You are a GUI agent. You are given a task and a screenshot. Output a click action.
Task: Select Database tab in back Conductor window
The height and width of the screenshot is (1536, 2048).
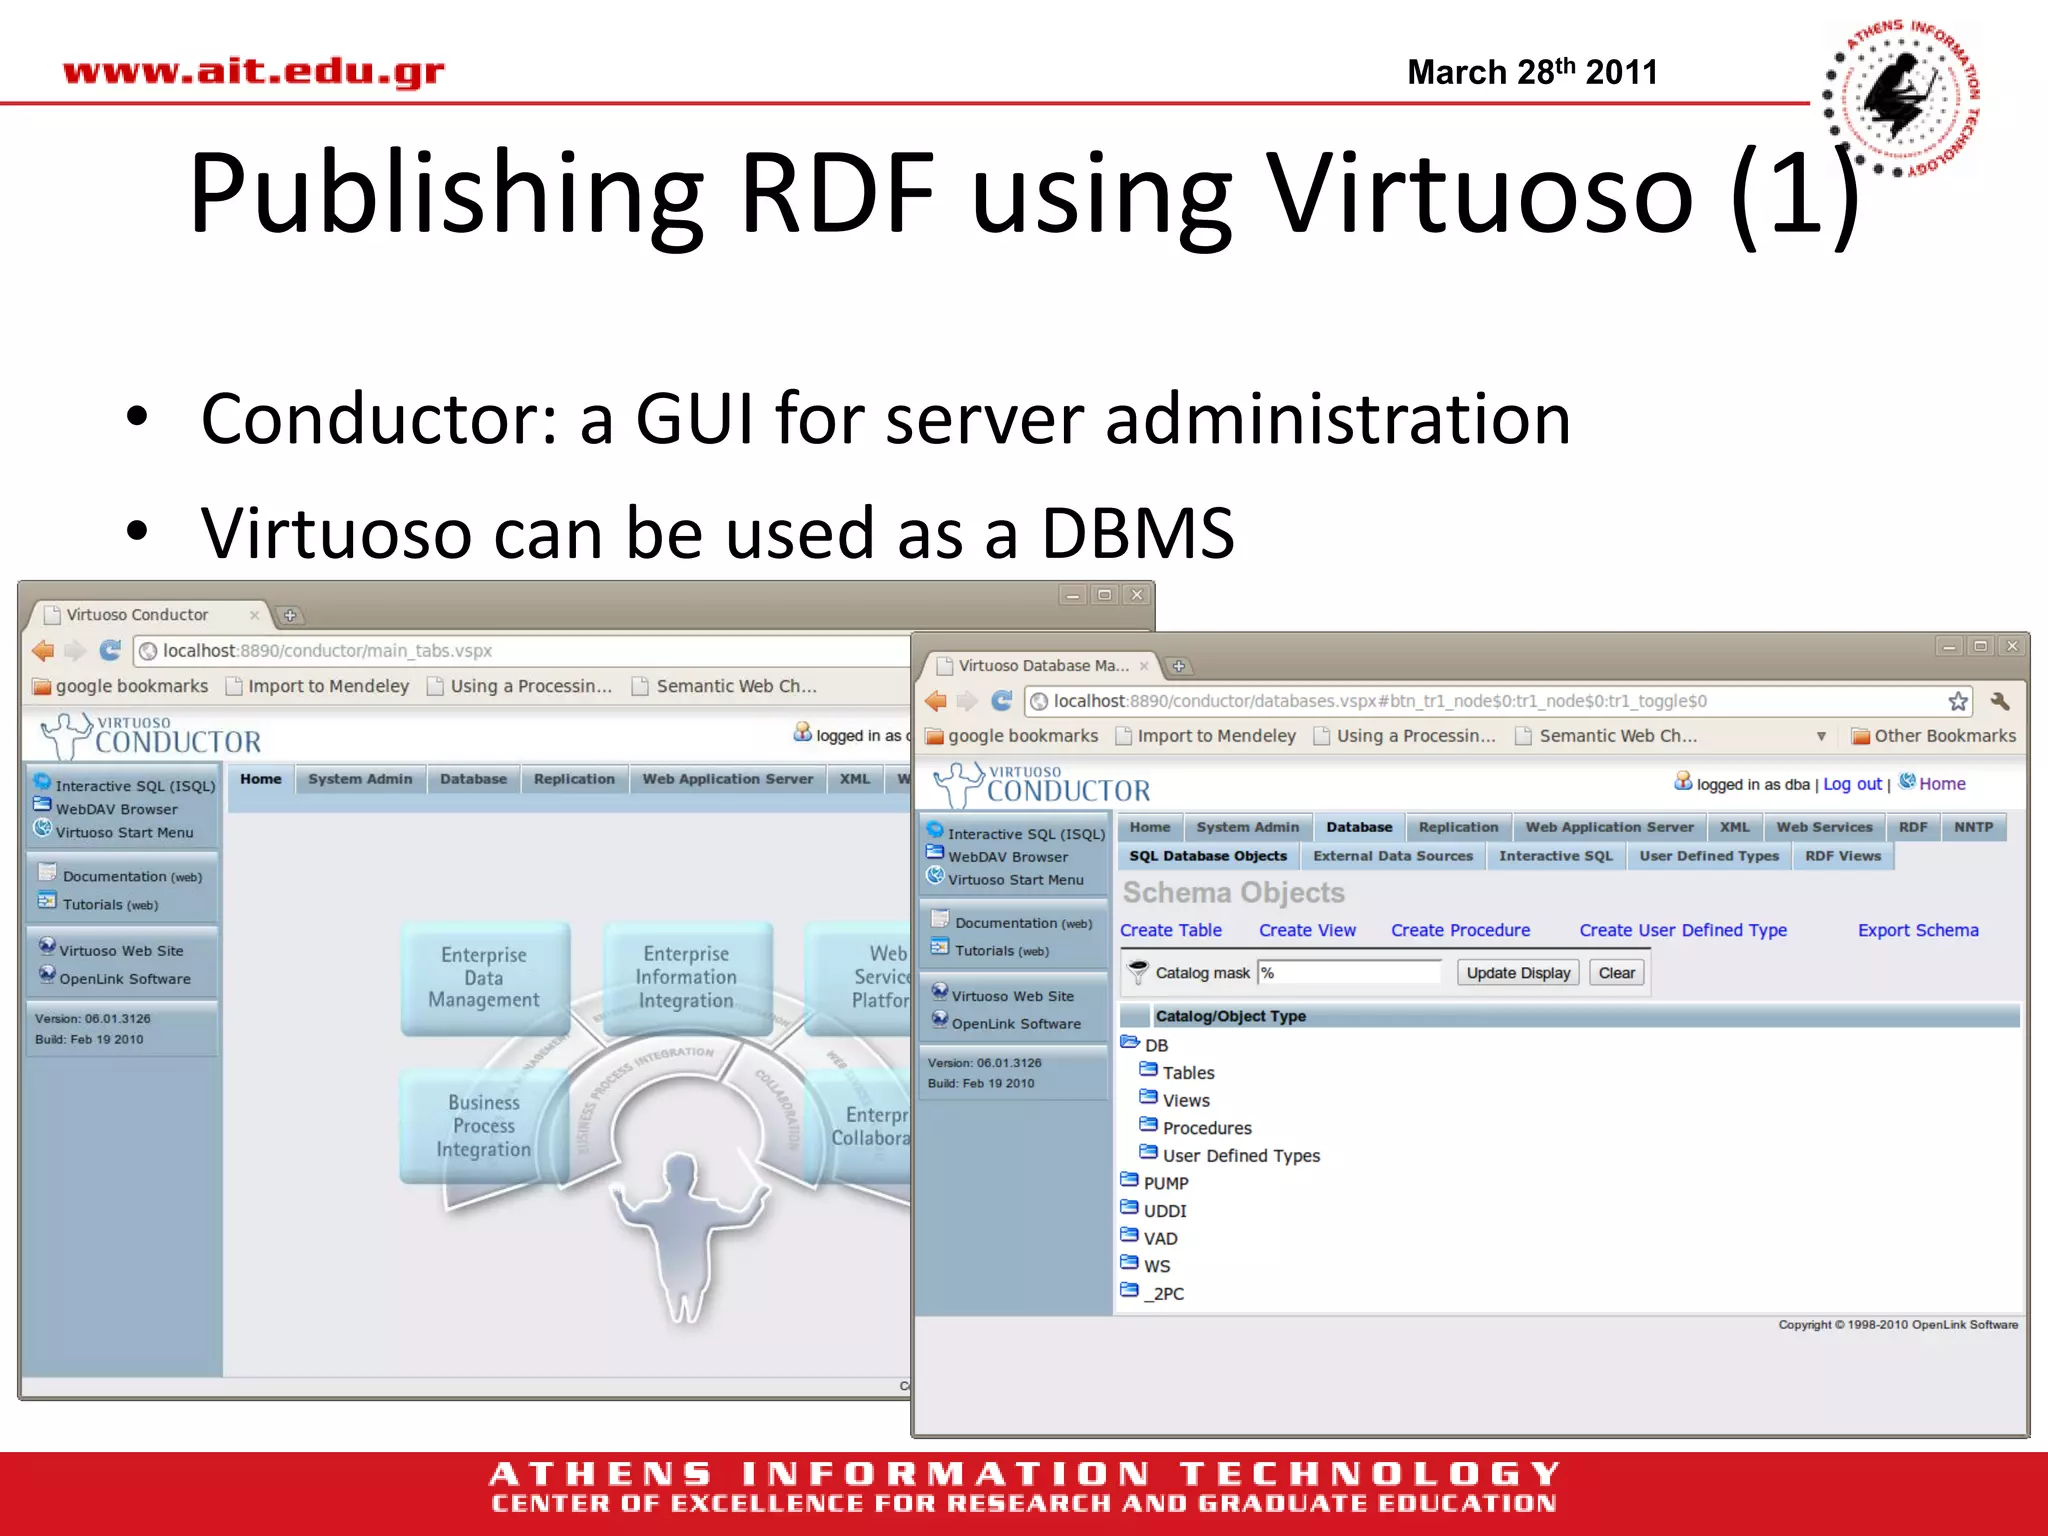(473, 779)
